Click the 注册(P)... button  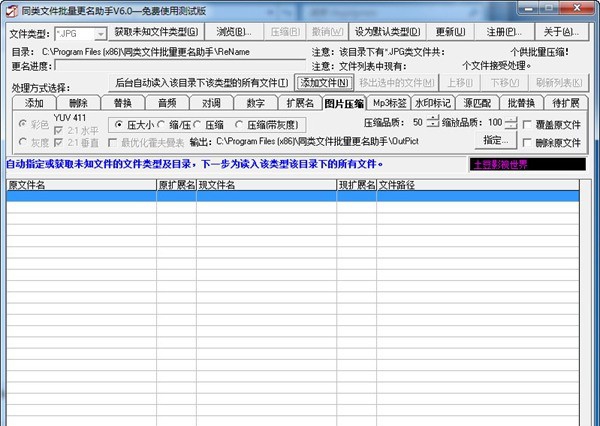click(x=504, y=32)
